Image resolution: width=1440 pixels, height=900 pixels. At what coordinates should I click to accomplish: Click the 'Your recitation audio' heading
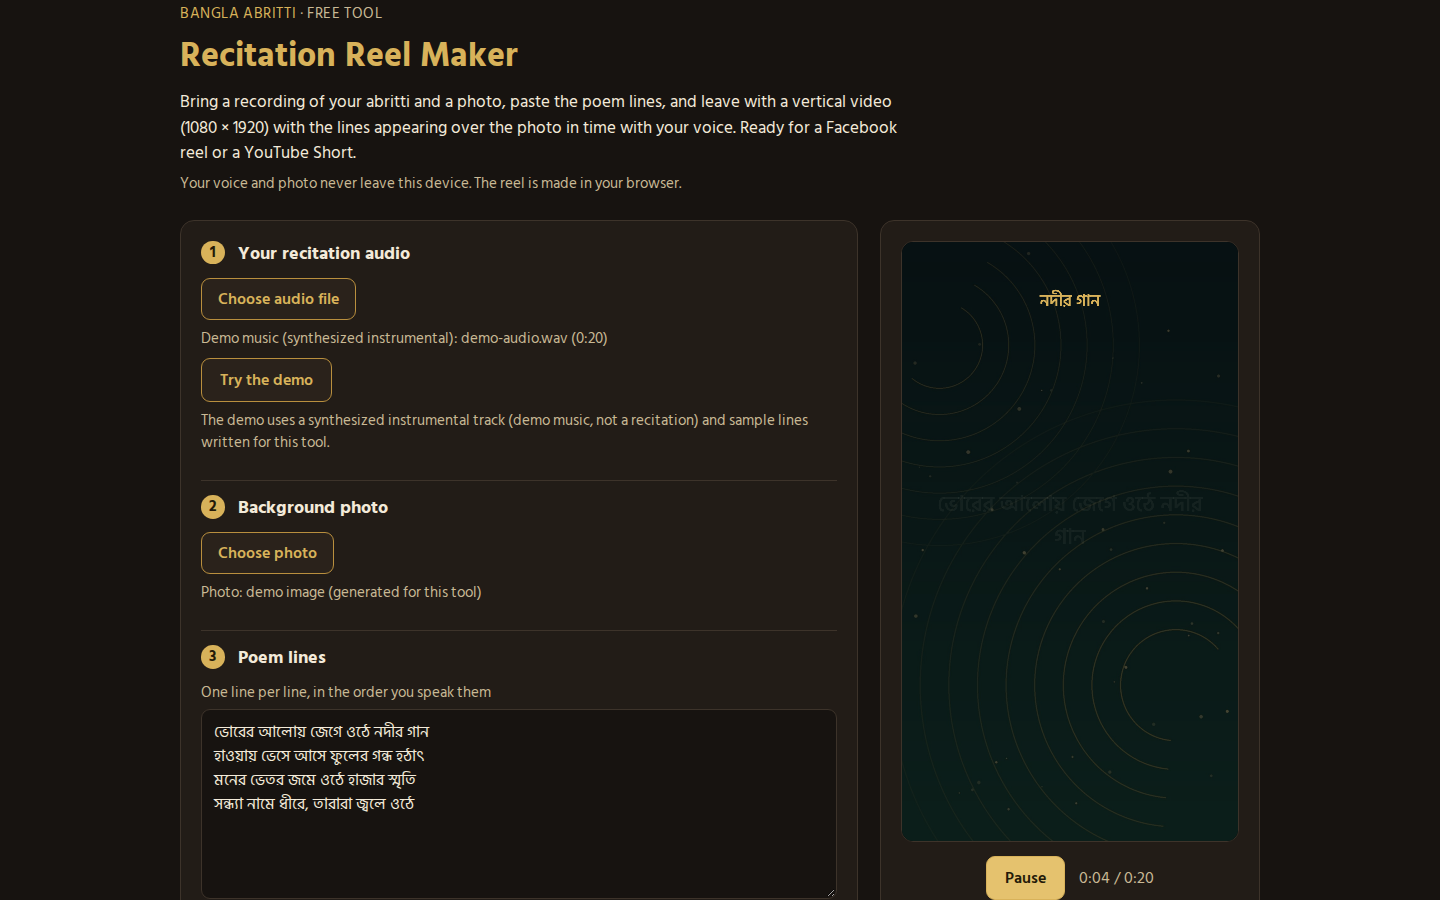324,253
